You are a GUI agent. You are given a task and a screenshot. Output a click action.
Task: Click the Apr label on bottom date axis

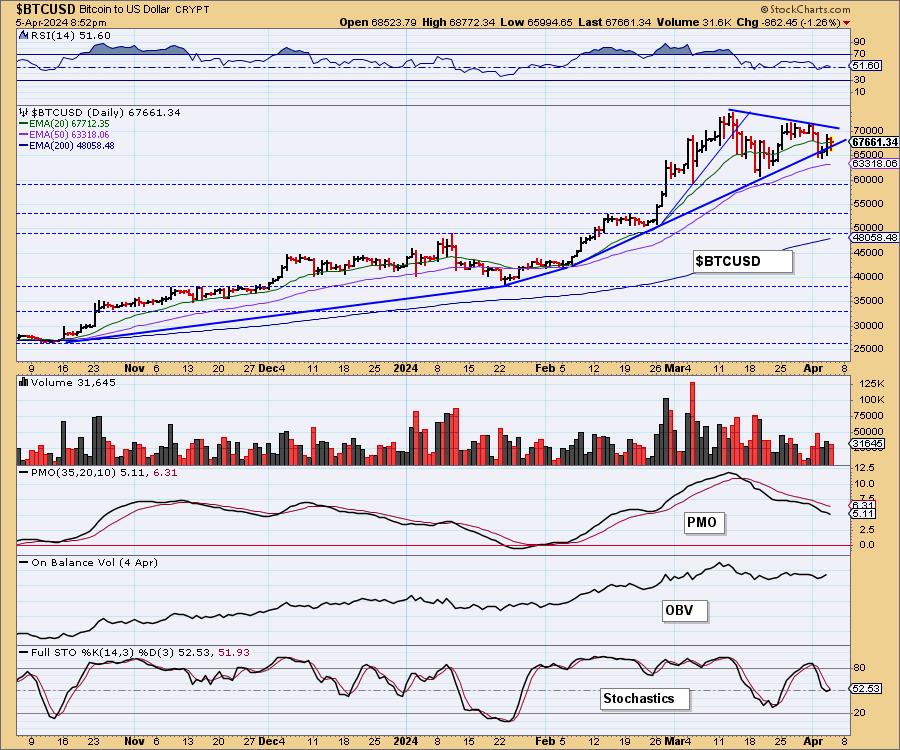[x=813, y=741]
